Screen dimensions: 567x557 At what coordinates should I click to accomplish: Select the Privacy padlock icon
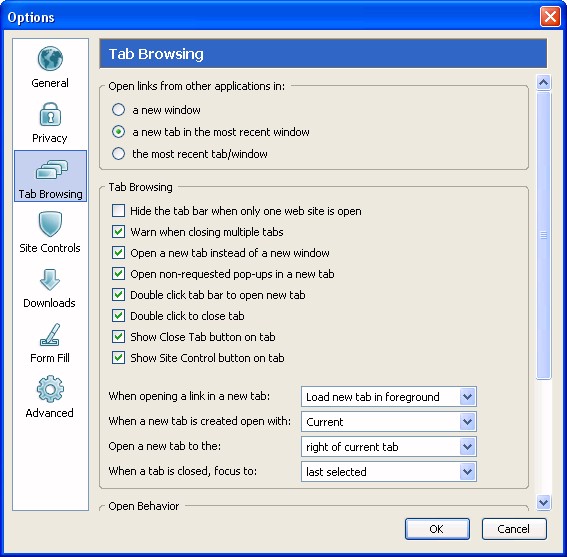pyautogui.click(x=50, y=114)
